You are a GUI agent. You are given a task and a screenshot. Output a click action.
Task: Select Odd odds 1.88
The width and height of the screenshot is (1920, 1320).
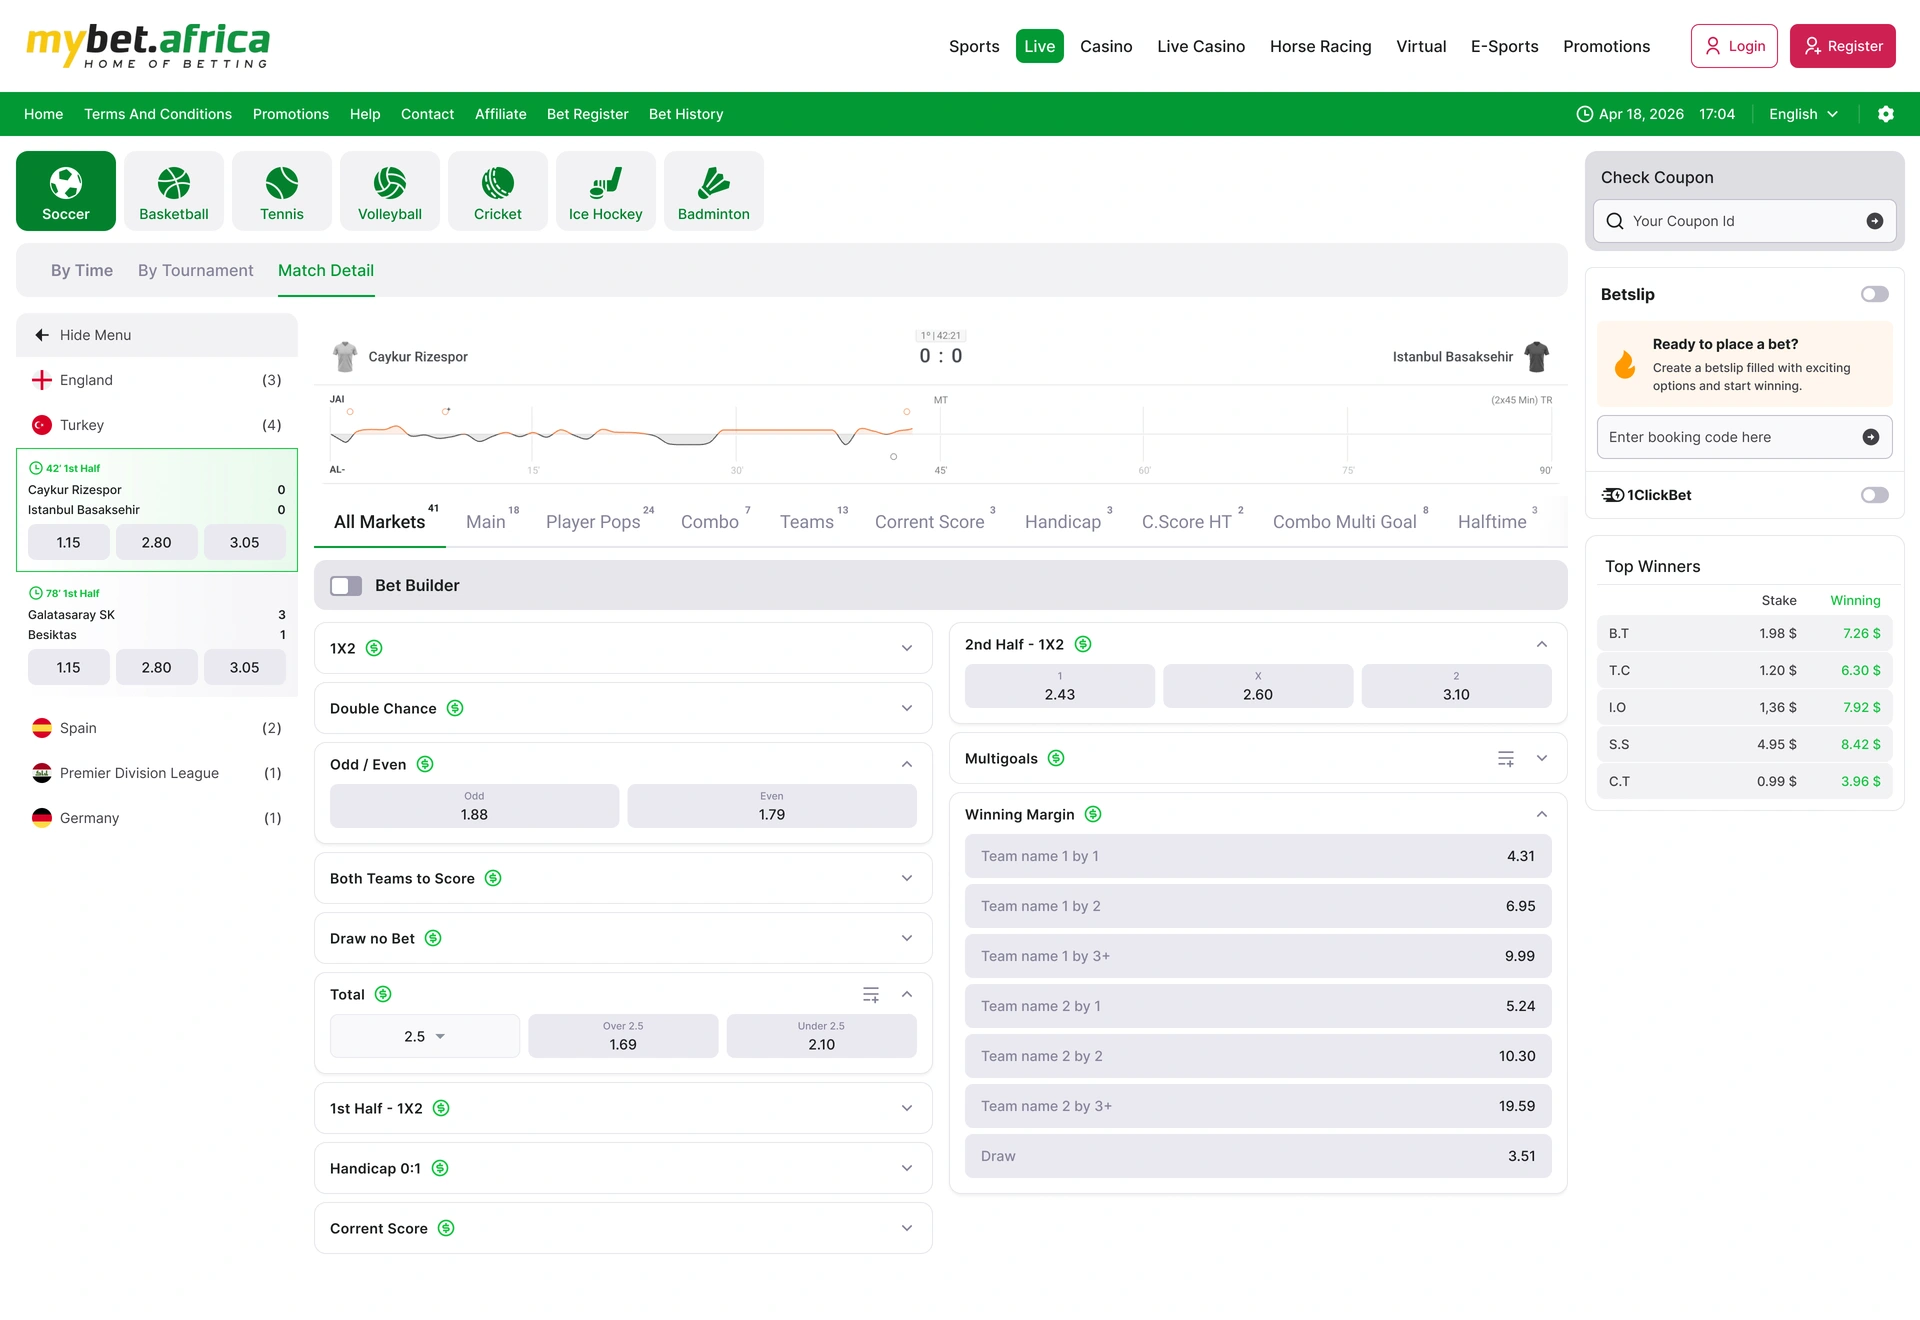(474, 806)
